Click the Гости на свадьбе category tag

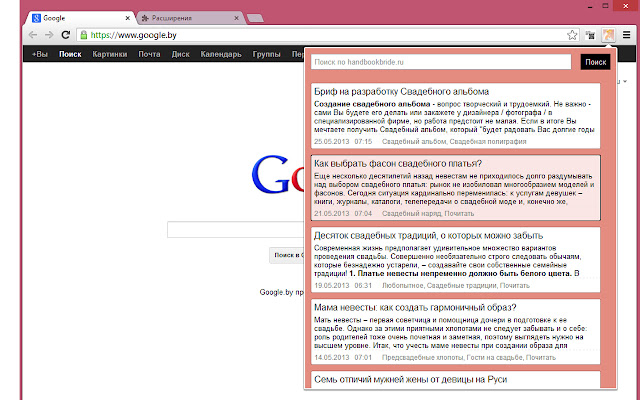click(494, 358)
